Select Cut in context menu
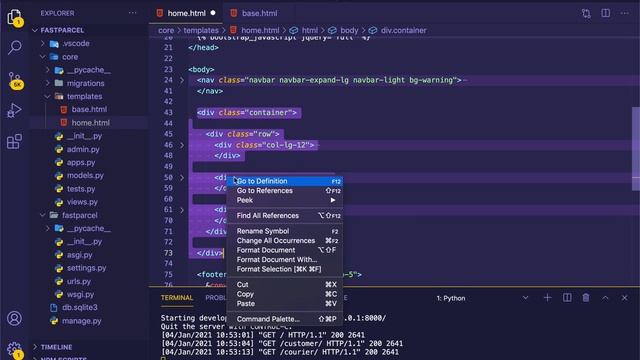 [x=285, y=284]
